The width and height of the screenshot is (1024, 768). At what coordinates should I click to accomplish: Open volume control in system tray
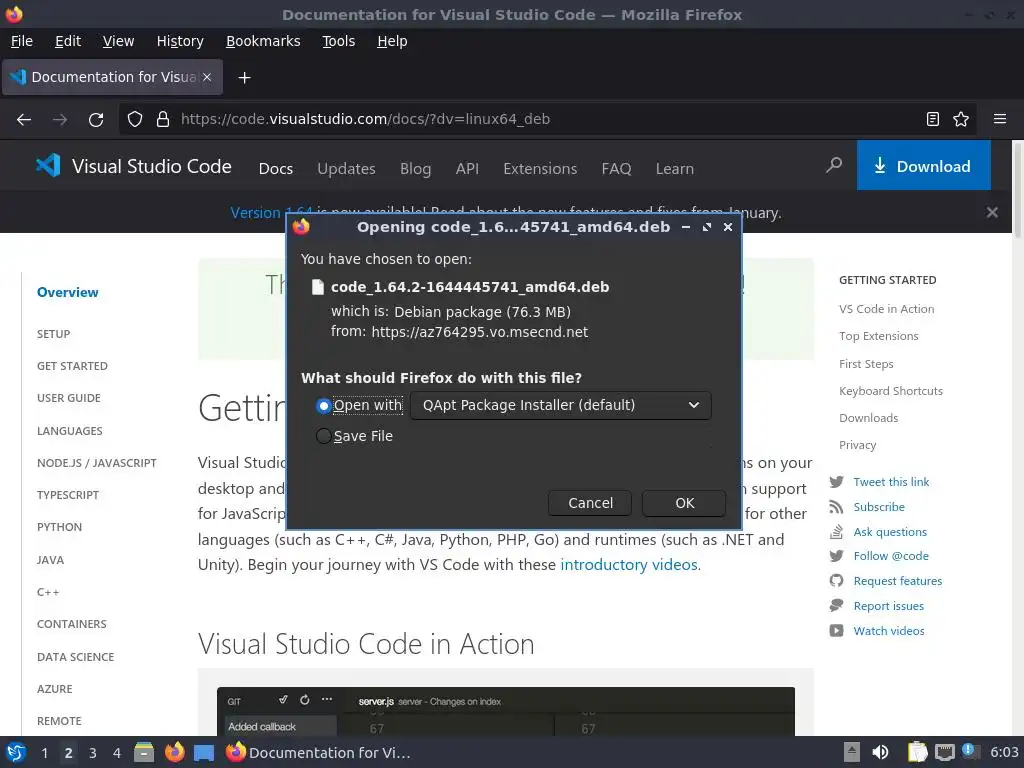tap(880, 752)
